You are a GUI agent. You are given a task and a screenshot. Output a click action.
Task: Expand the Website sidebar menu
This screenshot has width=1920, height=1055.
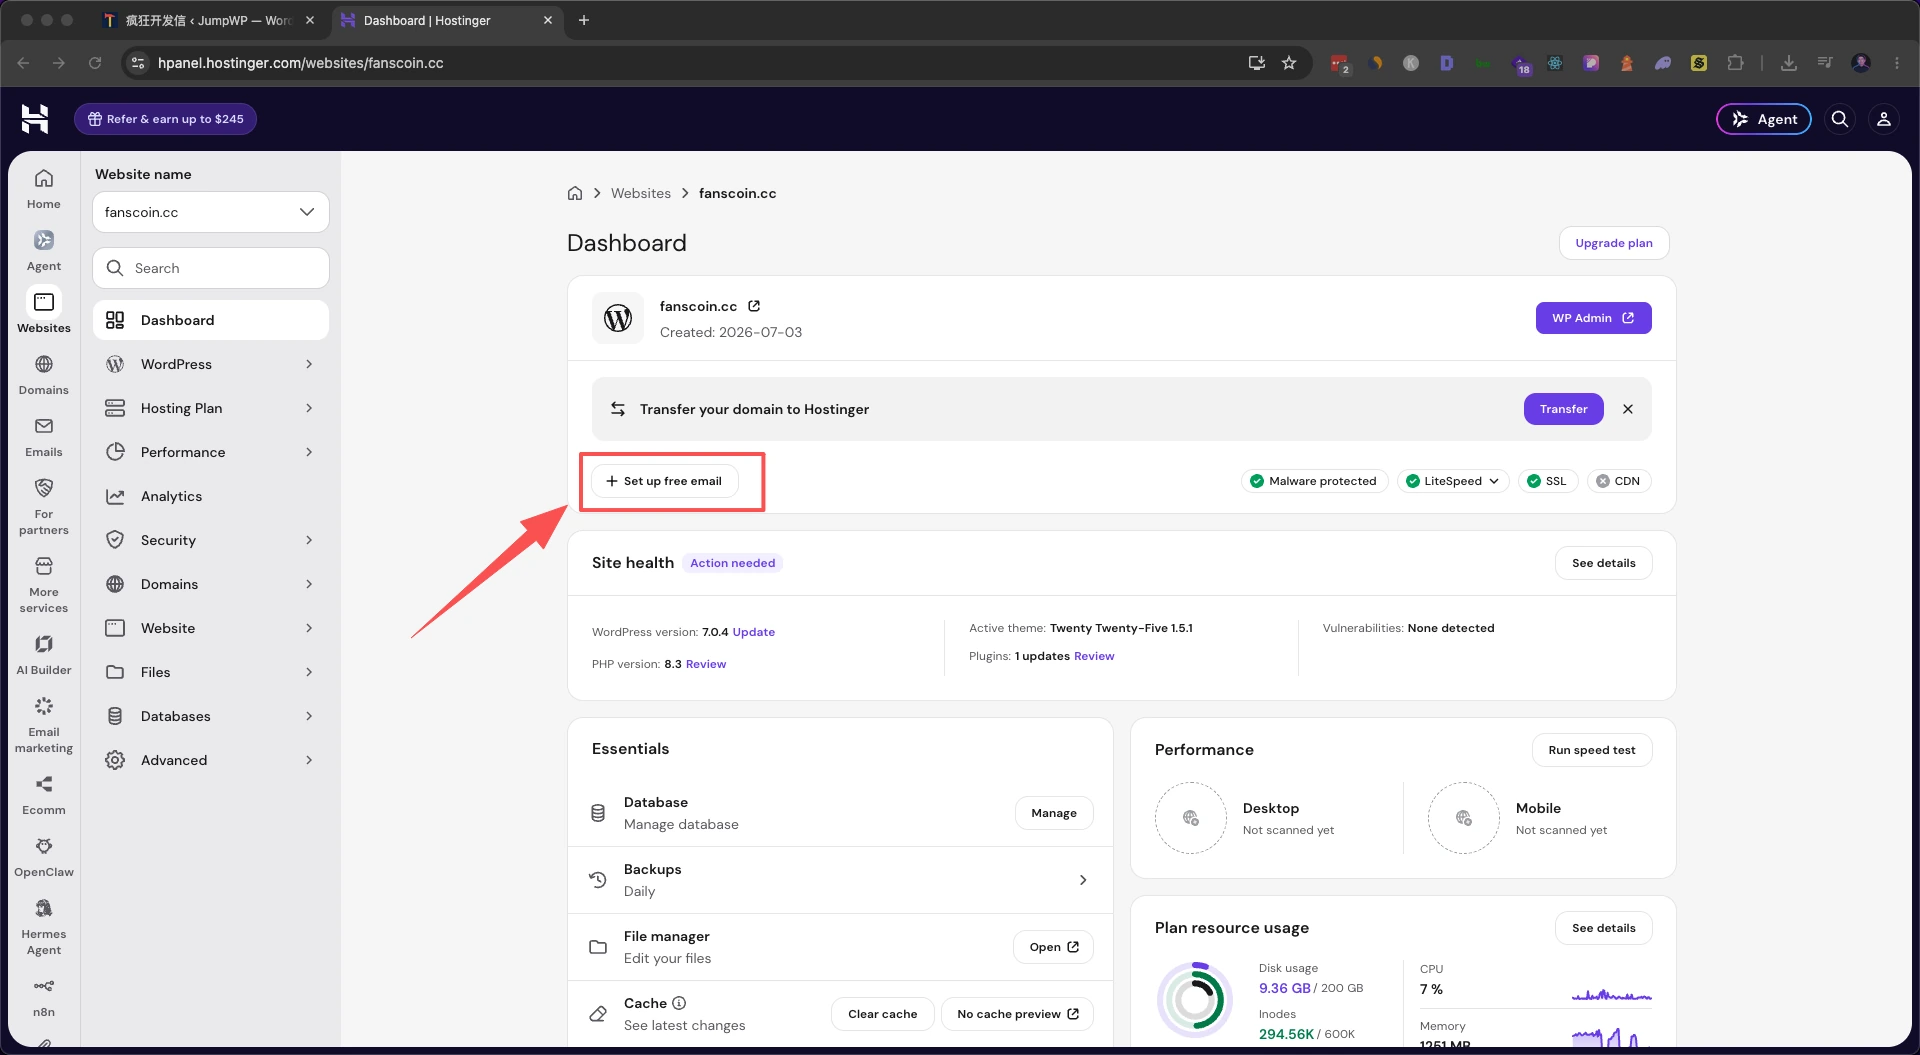[x=211, y=628]
